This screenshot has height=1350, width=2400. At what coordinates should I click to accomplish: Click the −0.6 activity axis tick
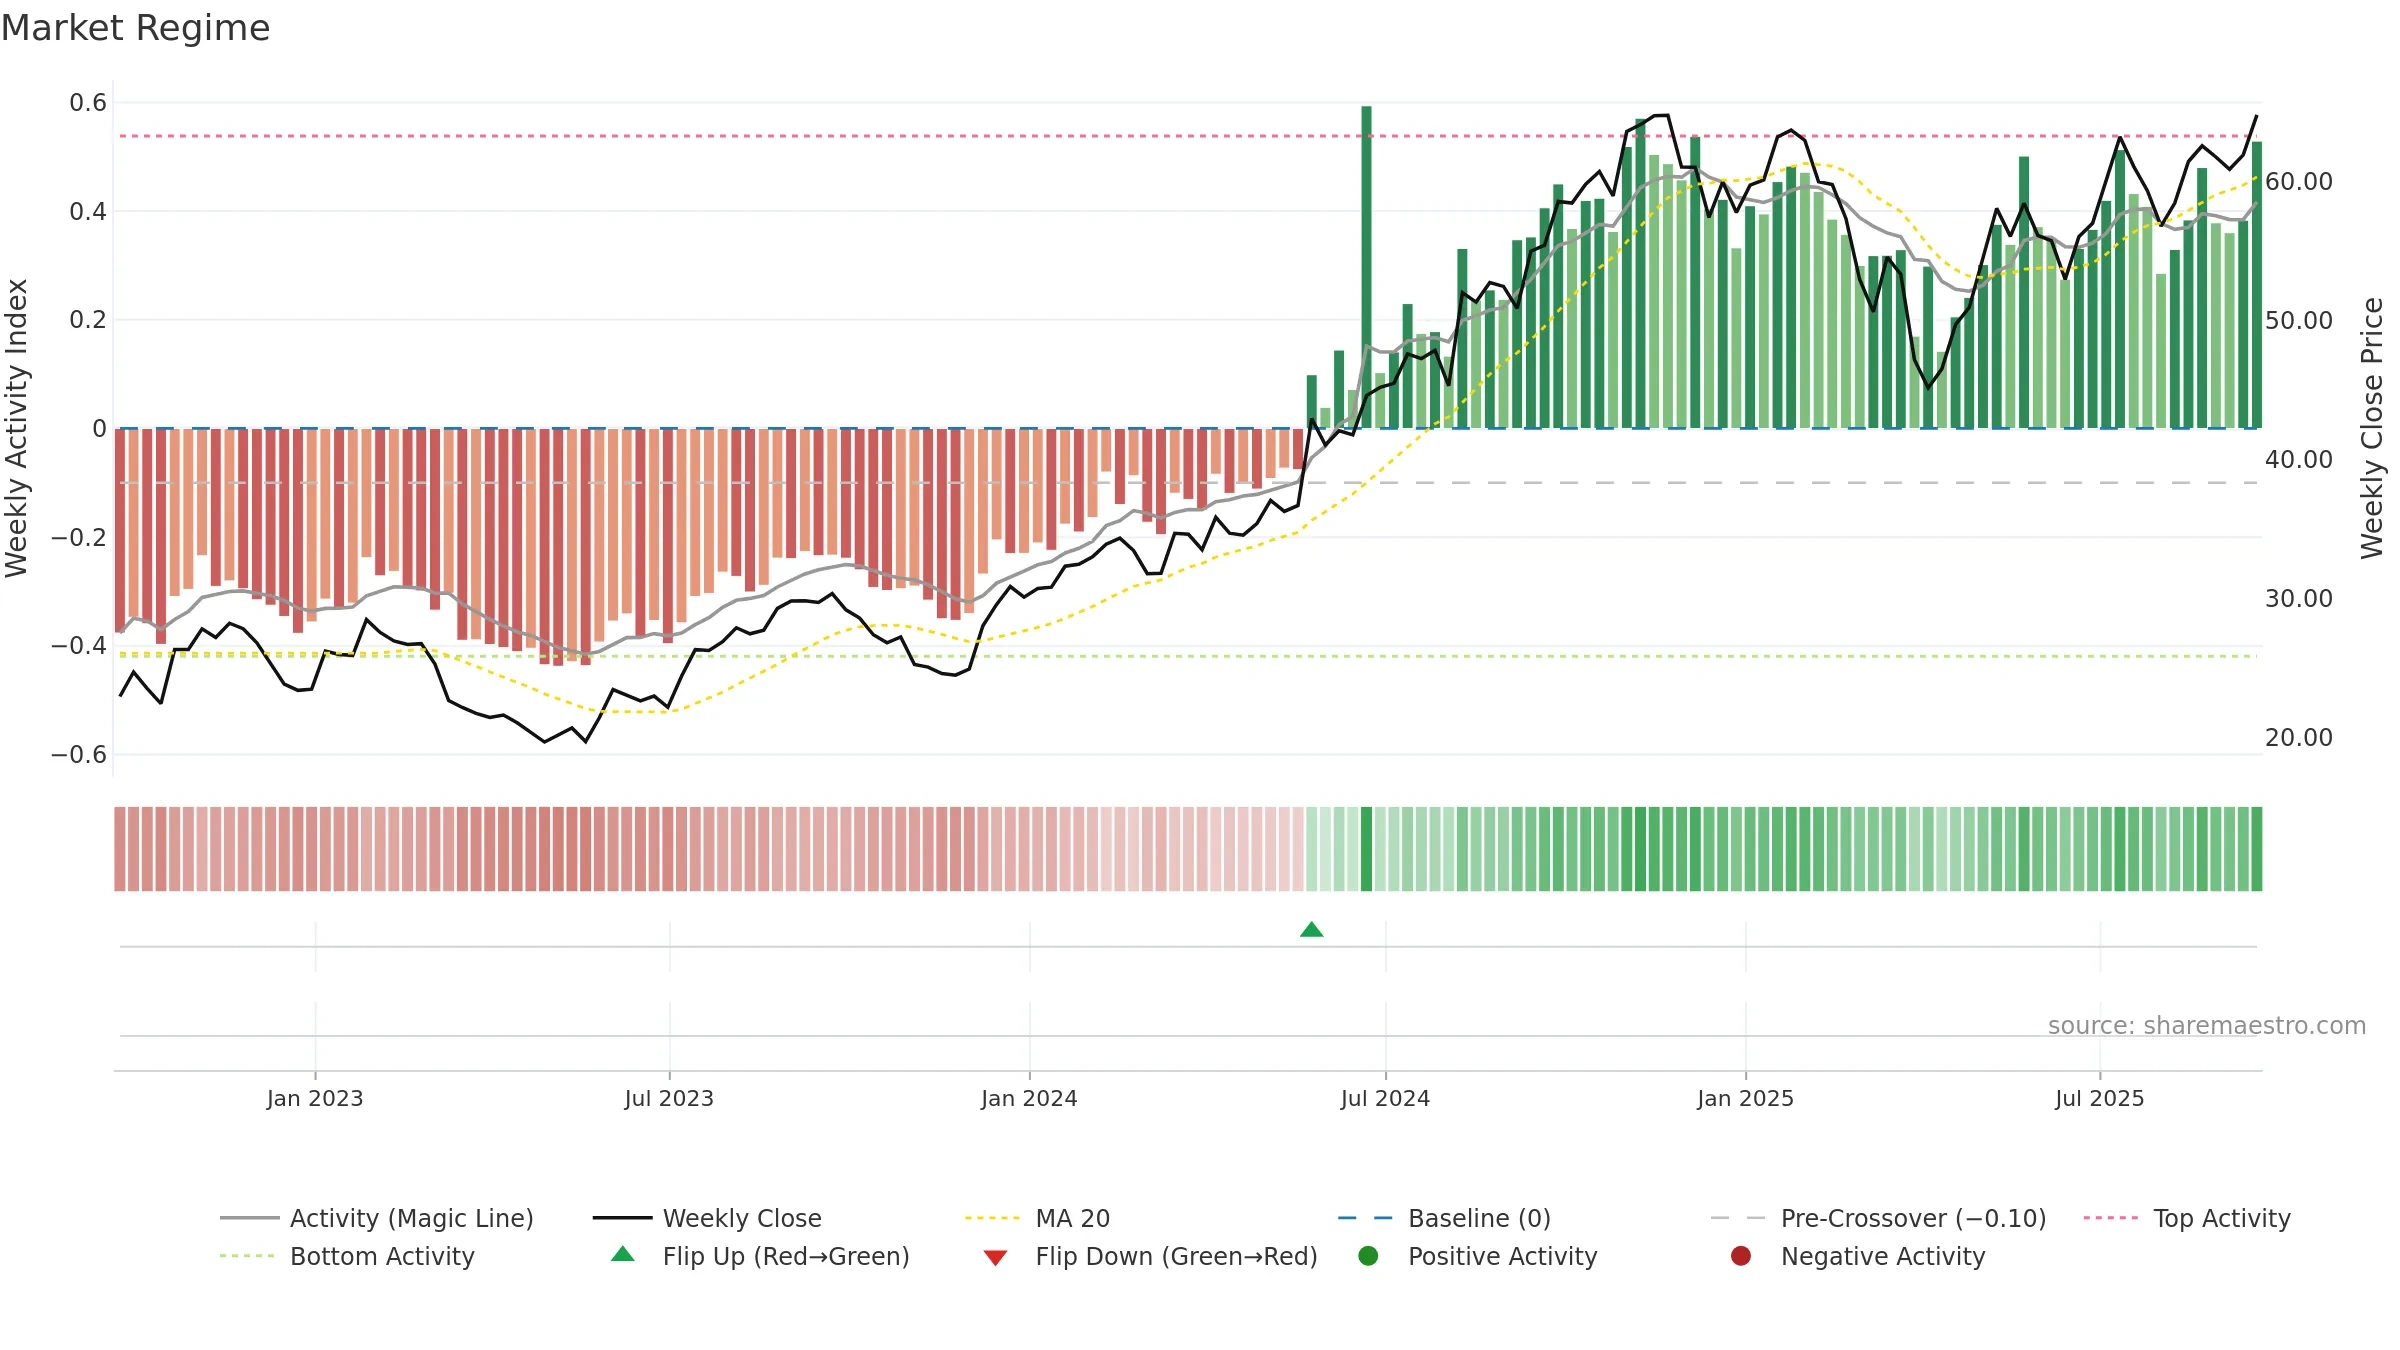click(x=79, y=755)
